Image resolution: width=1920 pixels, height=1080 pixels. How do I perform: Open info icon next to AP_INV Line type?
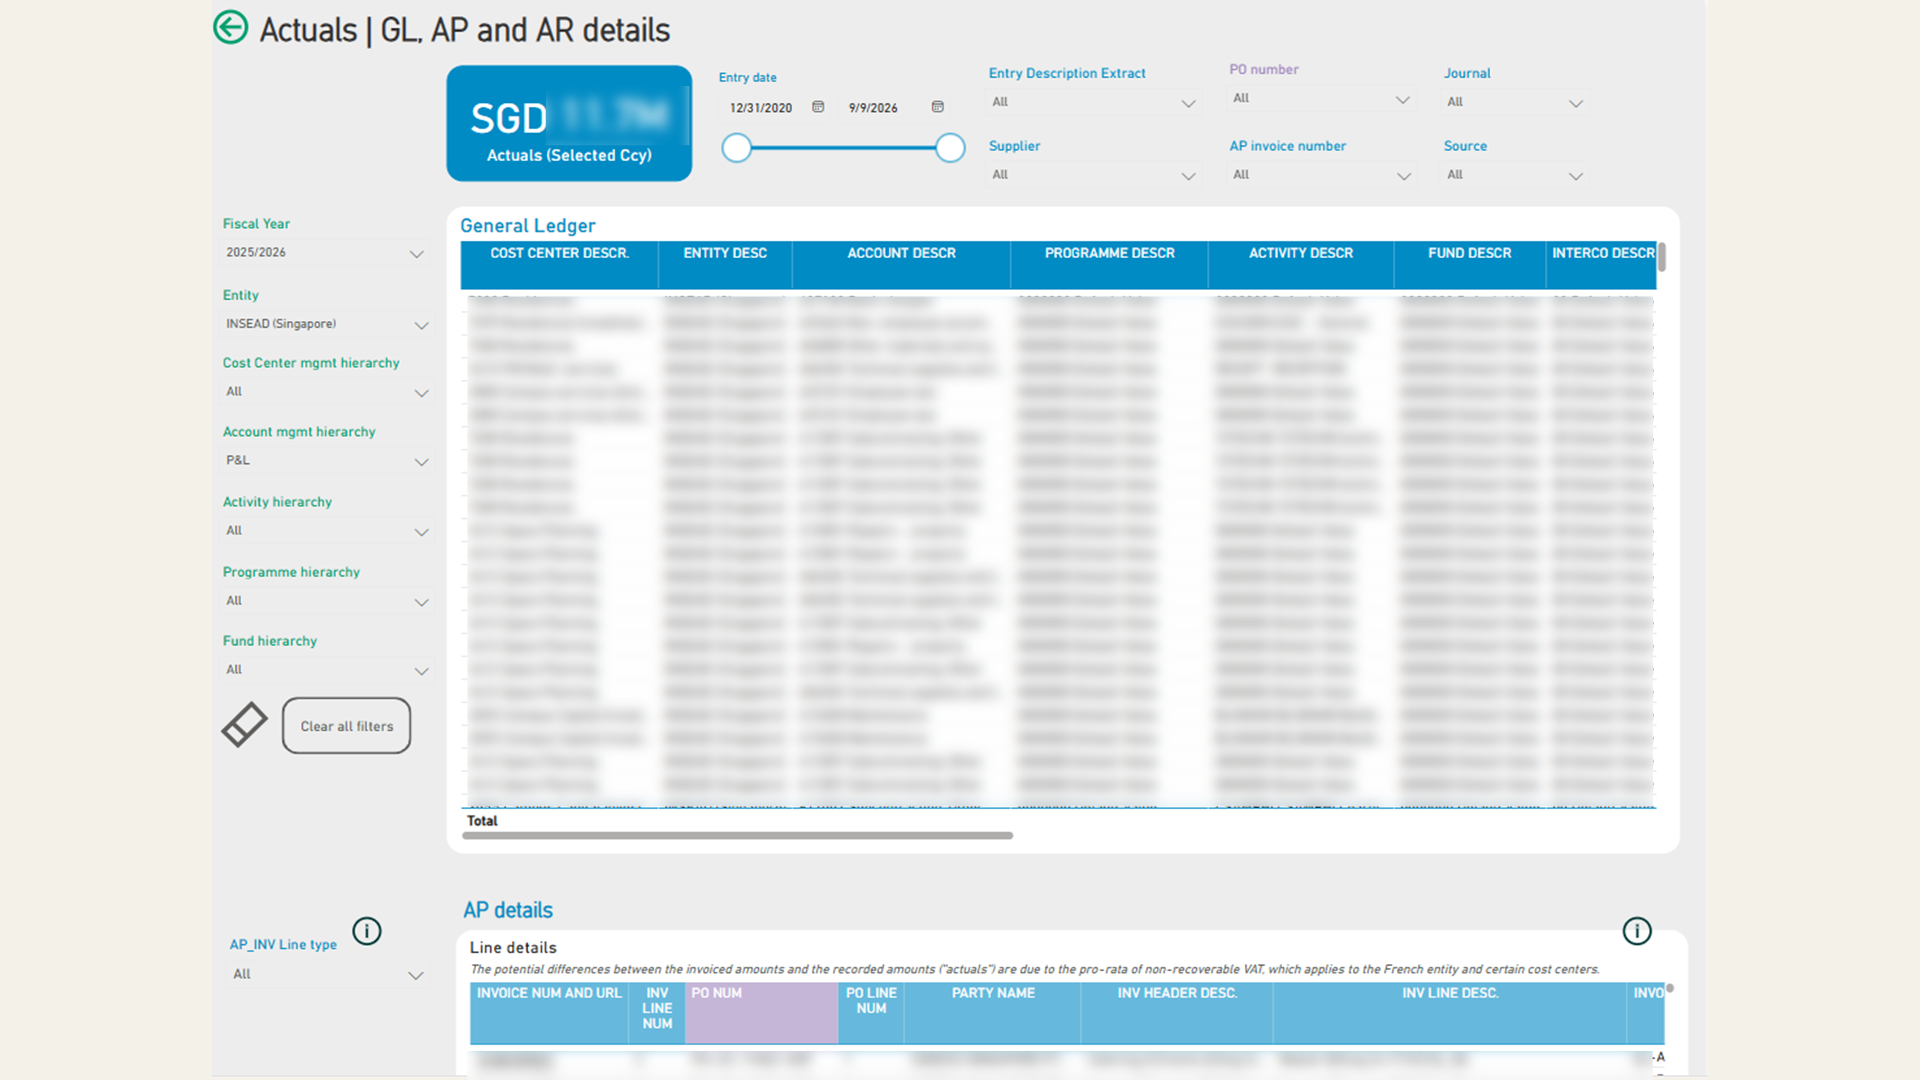point(367,931)
